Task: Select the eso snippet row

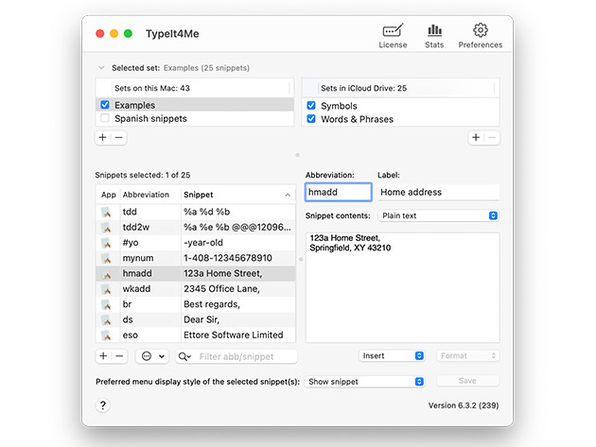Action: tap(195, 335)
